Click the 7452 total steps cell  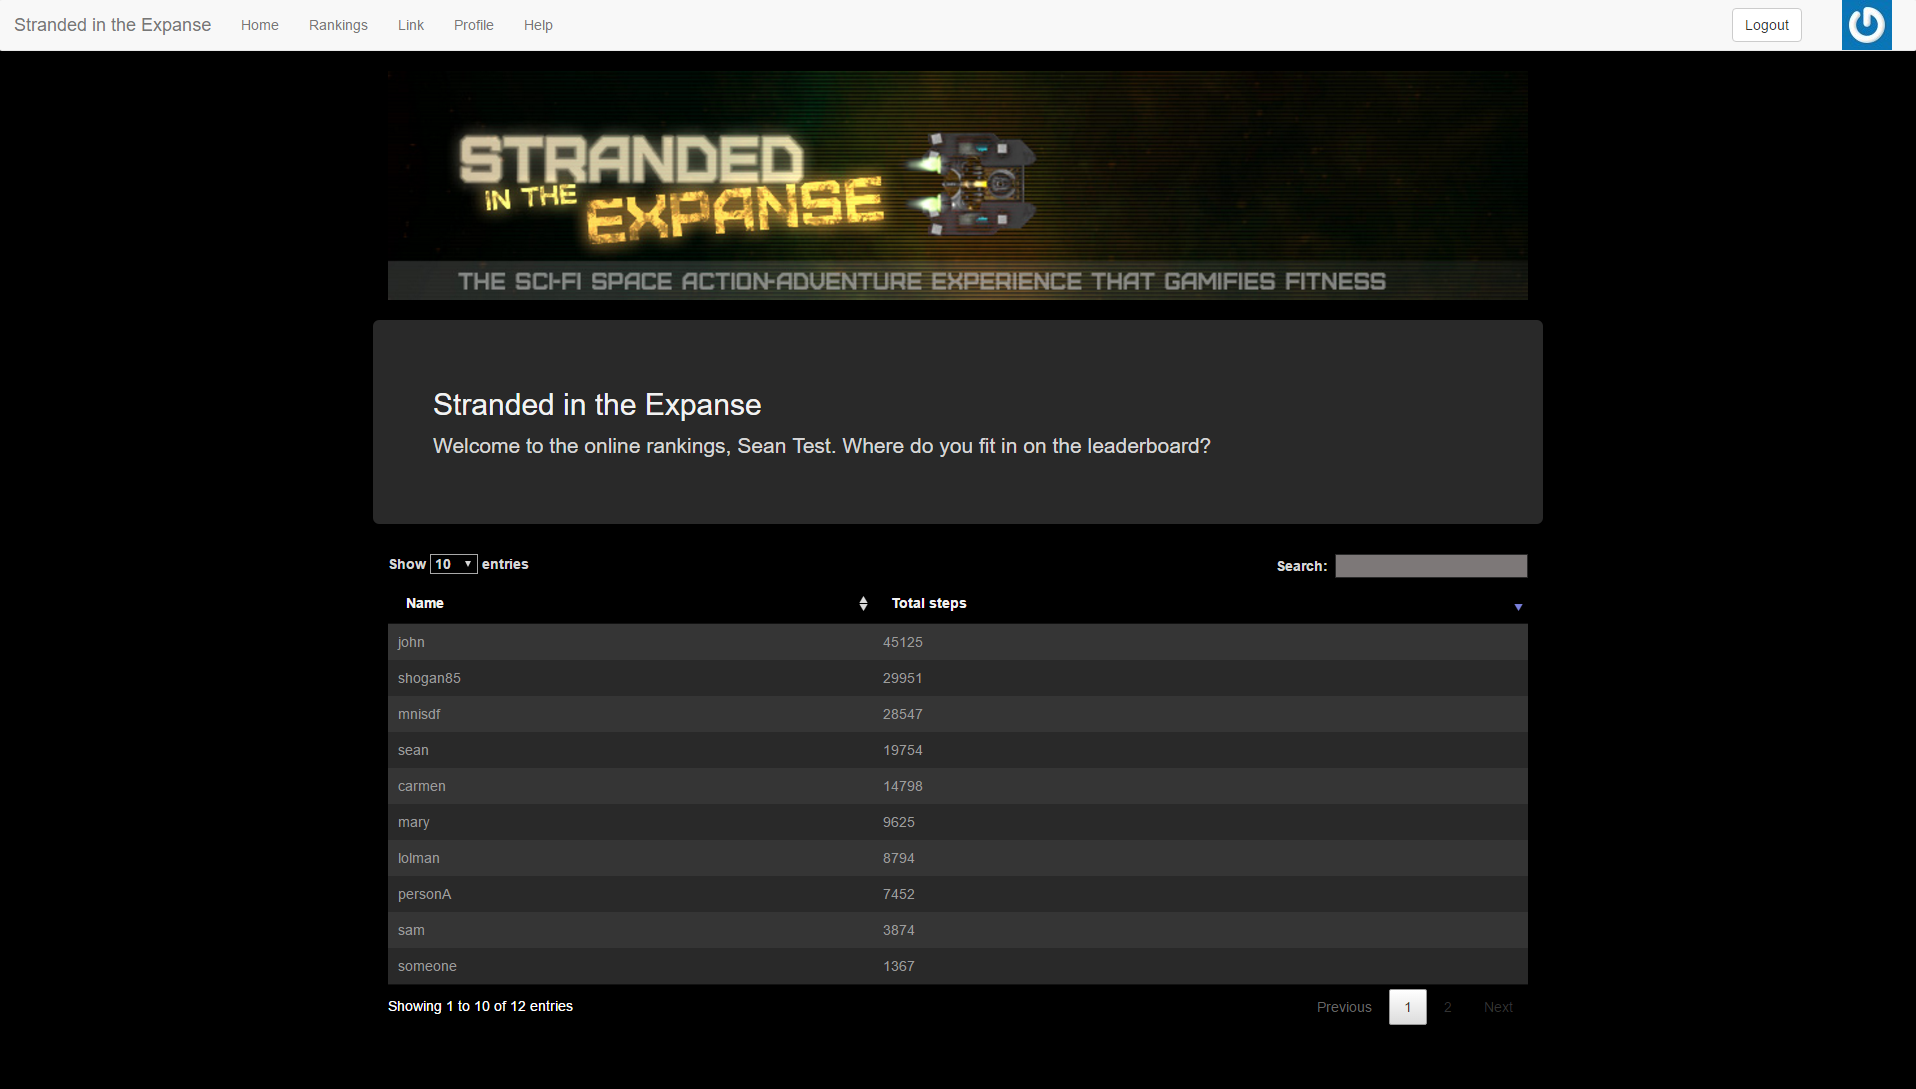click(1201, 894)
